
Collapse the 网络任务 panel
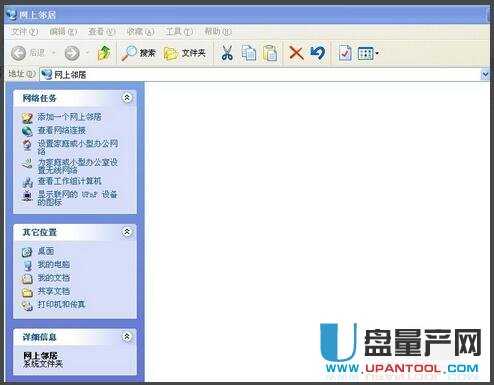click(x=127, y=98)
